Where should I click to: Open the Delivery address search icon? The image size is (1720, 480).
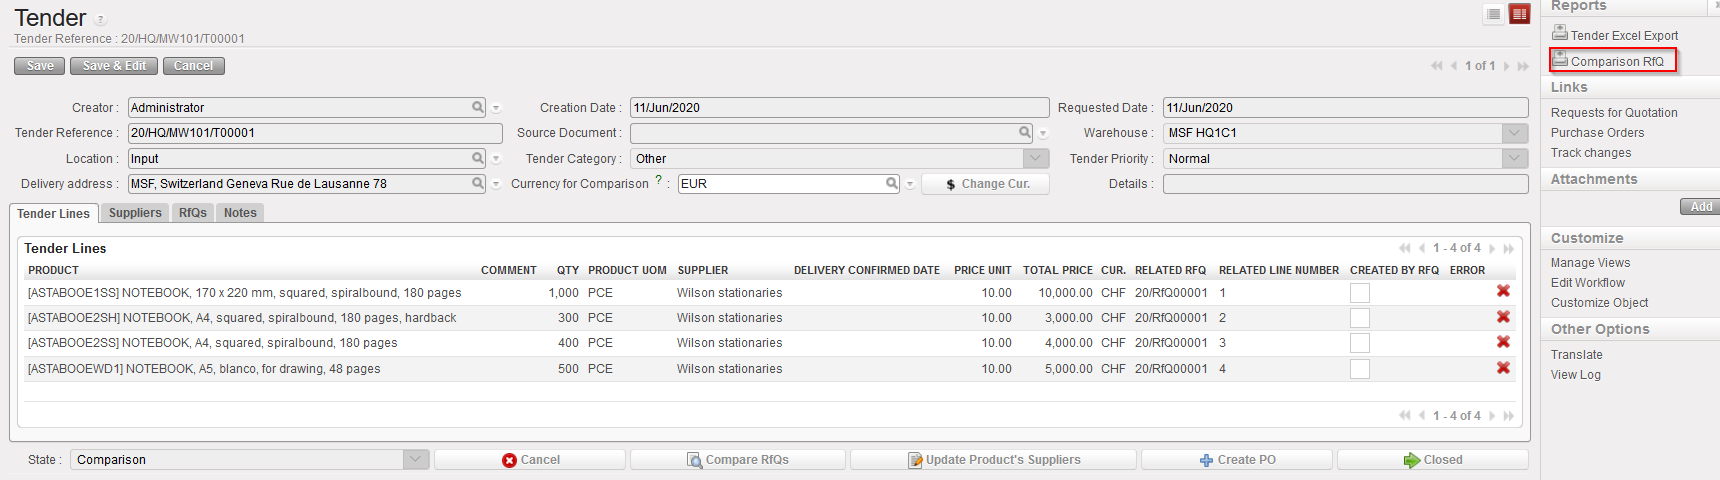click(478, 184)
